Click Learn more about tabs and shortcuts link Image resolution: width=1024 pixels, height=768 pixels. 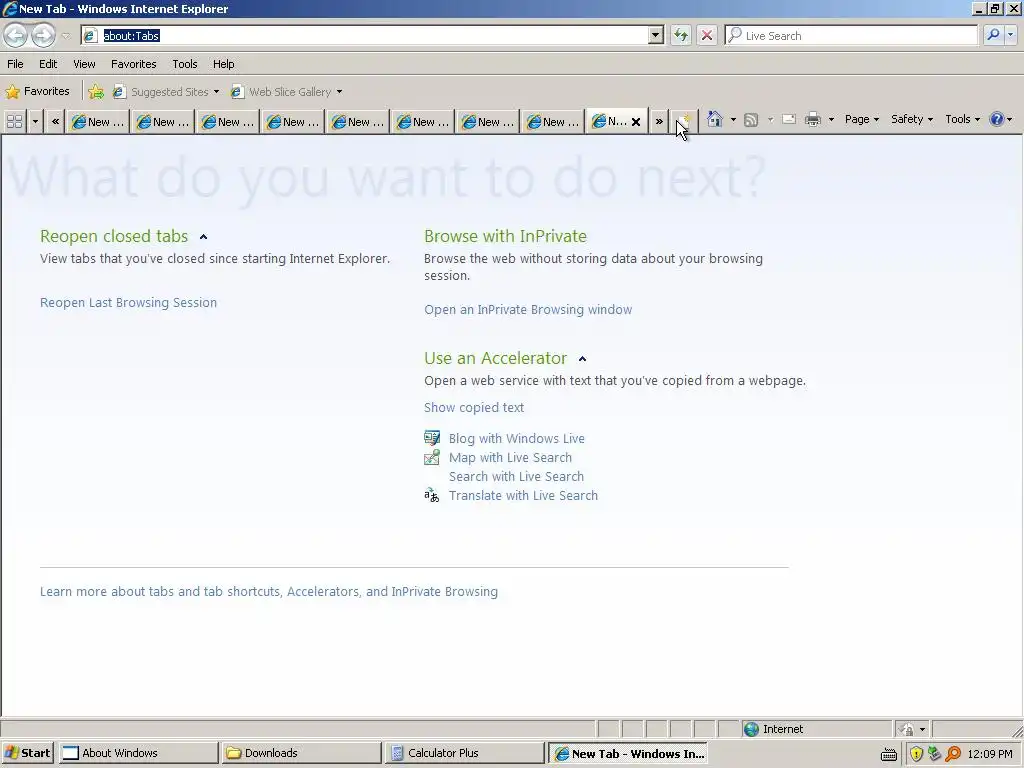[x=268, y=592]
